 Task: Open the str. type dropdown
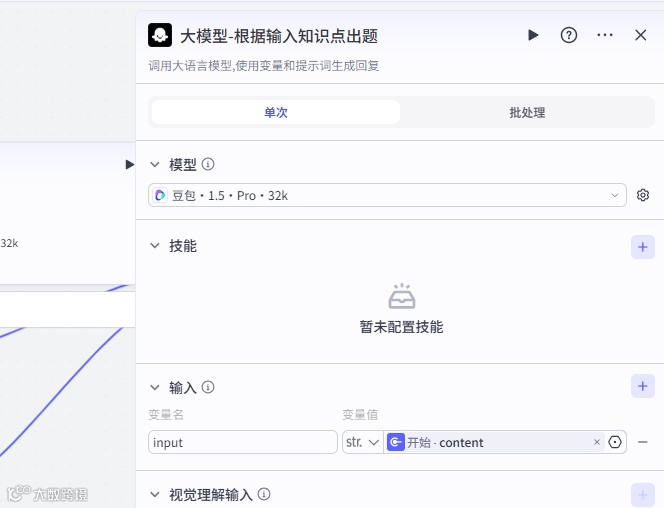coord(362,442)
